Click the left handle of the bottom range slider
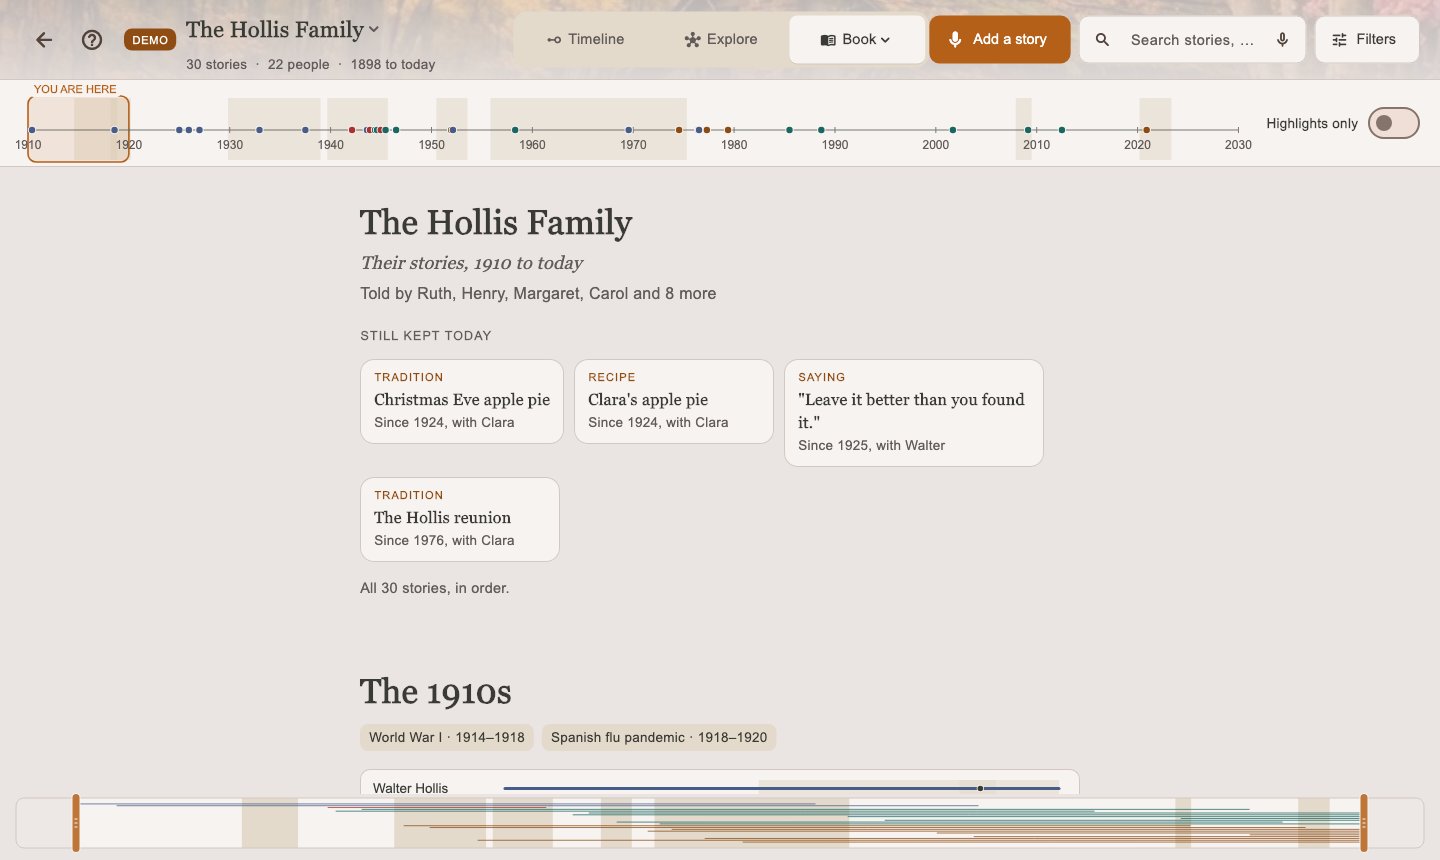This screenshot has height=860, width=1440. point(76,823)
